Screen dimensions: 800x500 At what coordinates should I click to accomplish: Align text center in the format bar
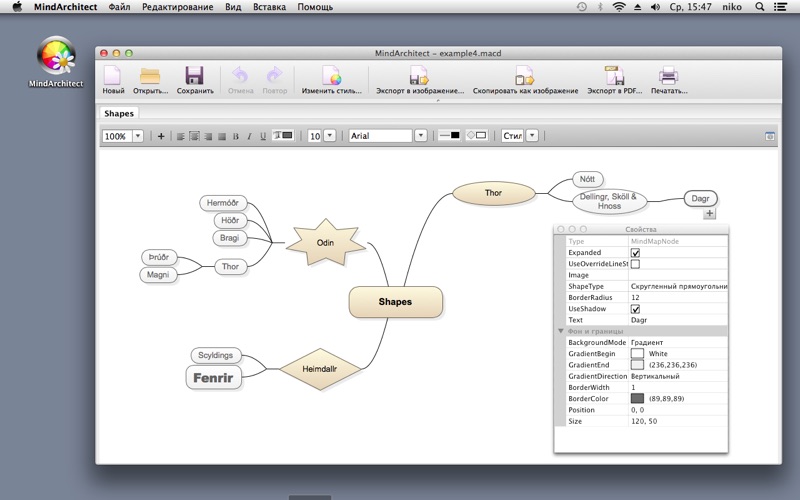point(194,136)
